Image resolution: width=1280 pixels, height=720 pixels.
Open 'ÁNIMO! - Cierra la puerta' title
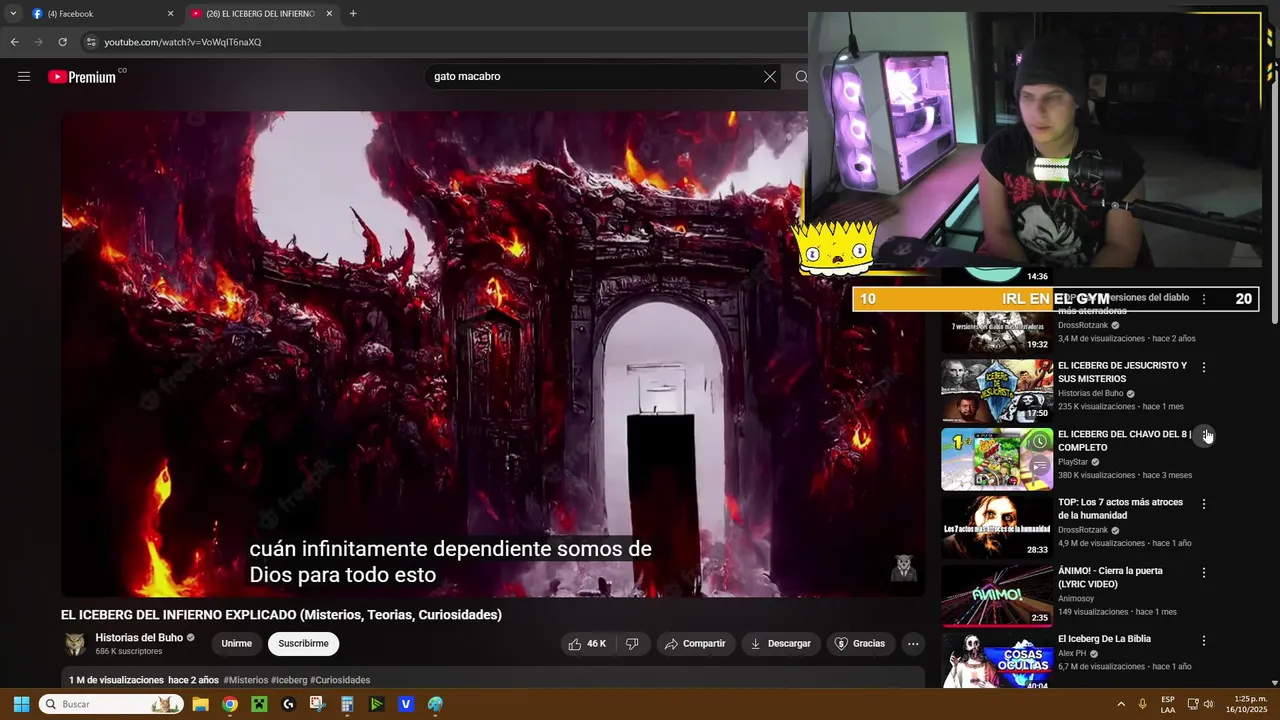click(1110, 578)
